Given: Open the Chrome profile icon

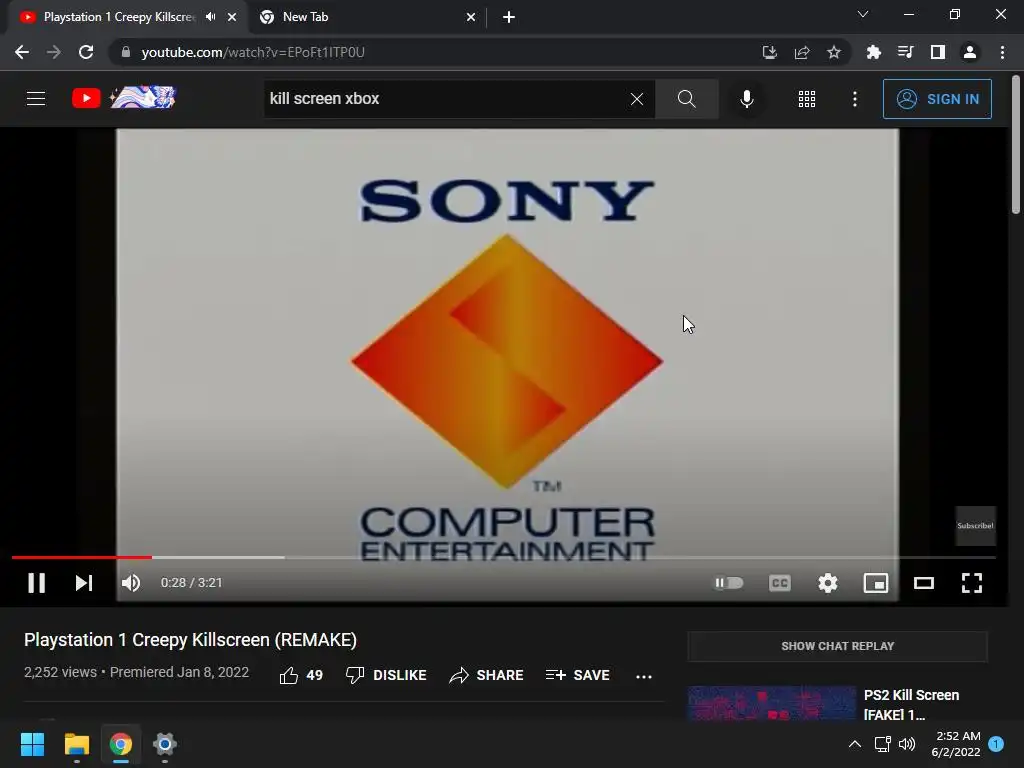Looking at the screenshot, I should pyautogui.click(x=970, y=52).
